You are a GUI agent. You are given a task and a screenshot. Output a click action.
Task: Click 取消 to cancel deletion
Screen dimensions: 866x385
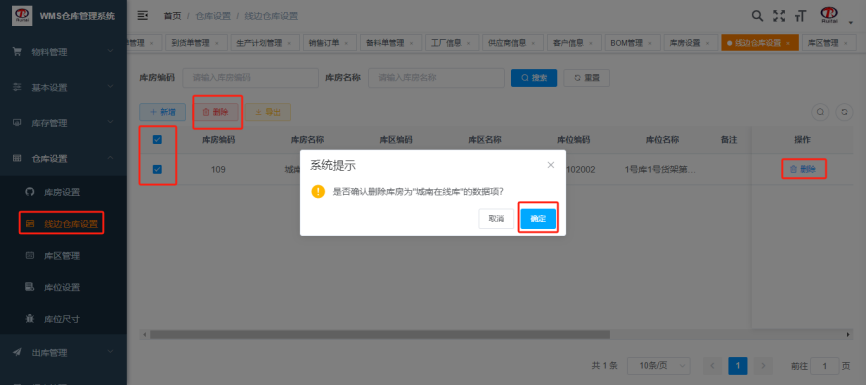496,219
